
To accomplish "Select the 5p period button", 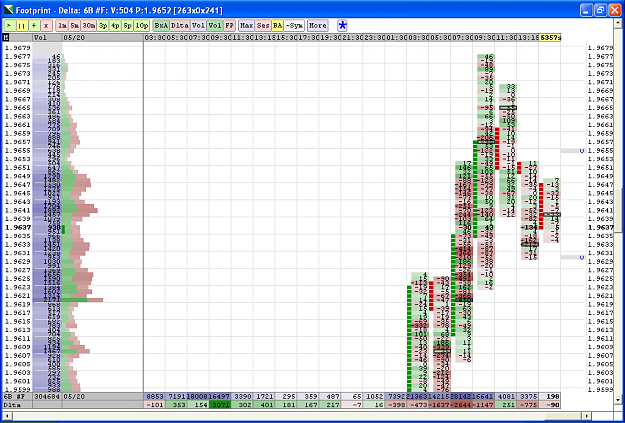I will coord(128,26).
